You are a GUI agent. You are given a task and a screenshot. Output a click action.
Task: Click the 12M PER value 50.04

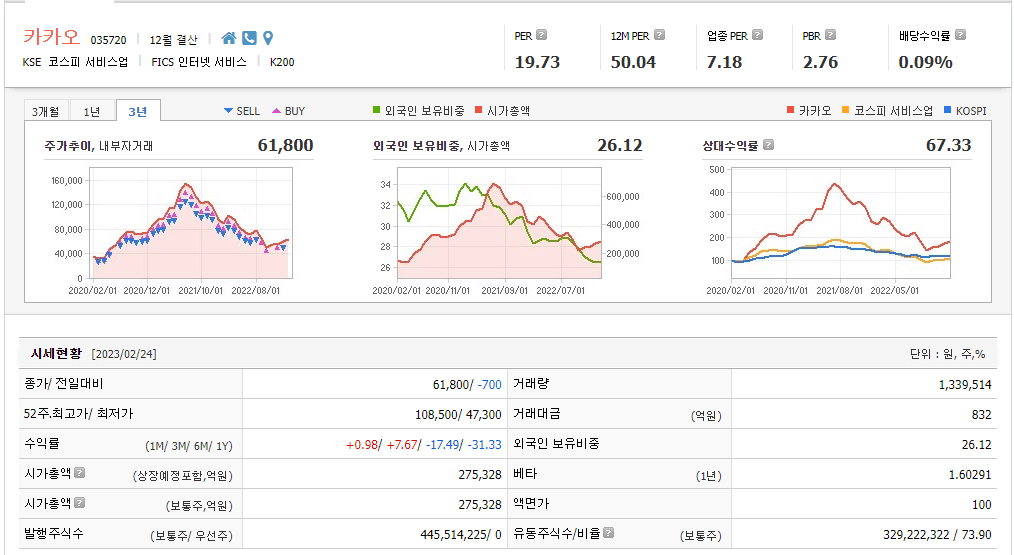tap(633, 62)
